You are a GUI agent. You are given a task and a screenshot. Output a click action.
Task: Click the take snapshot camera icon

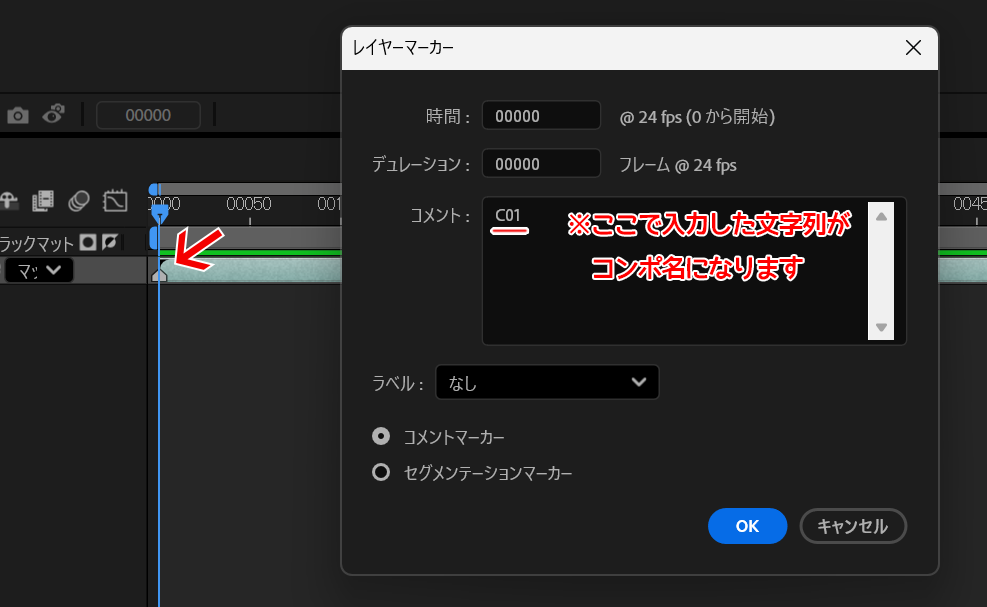click(18, 116)
